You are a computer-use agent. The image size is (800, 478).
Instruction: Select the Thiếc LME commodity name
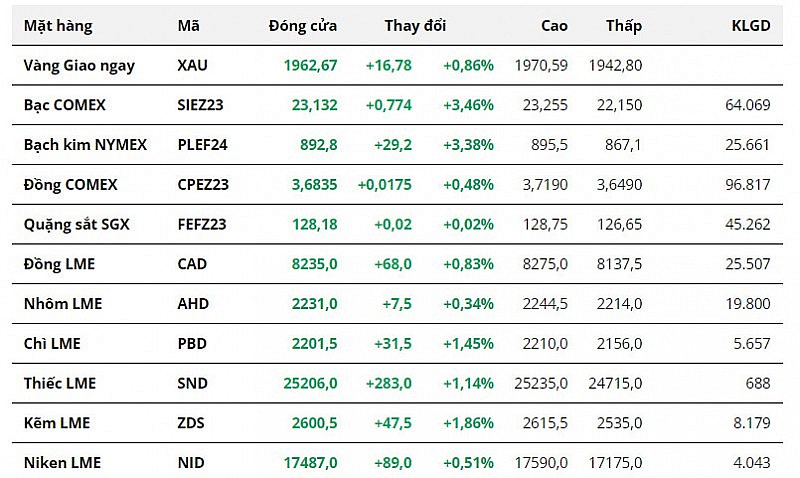pos(60,383)
